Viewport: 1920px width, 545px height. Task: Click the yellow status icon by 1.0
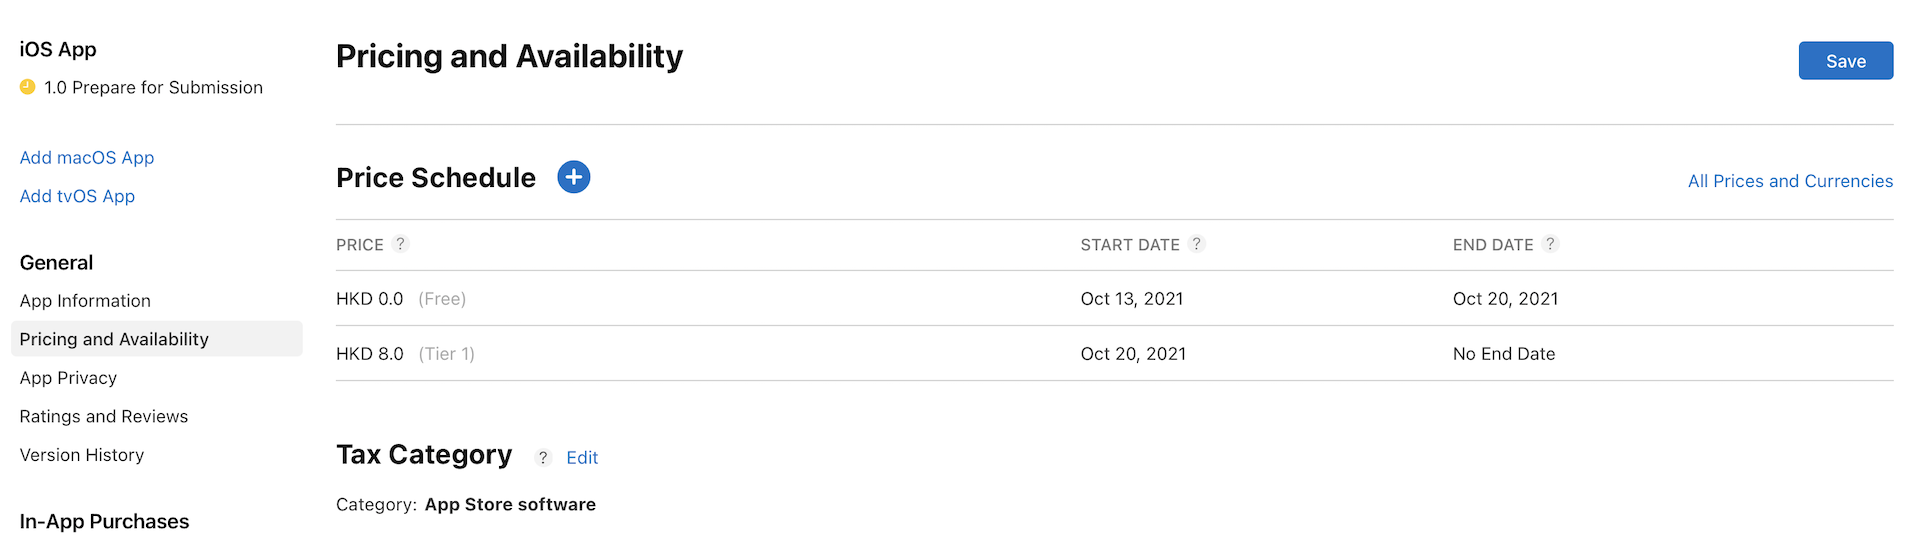28,87
